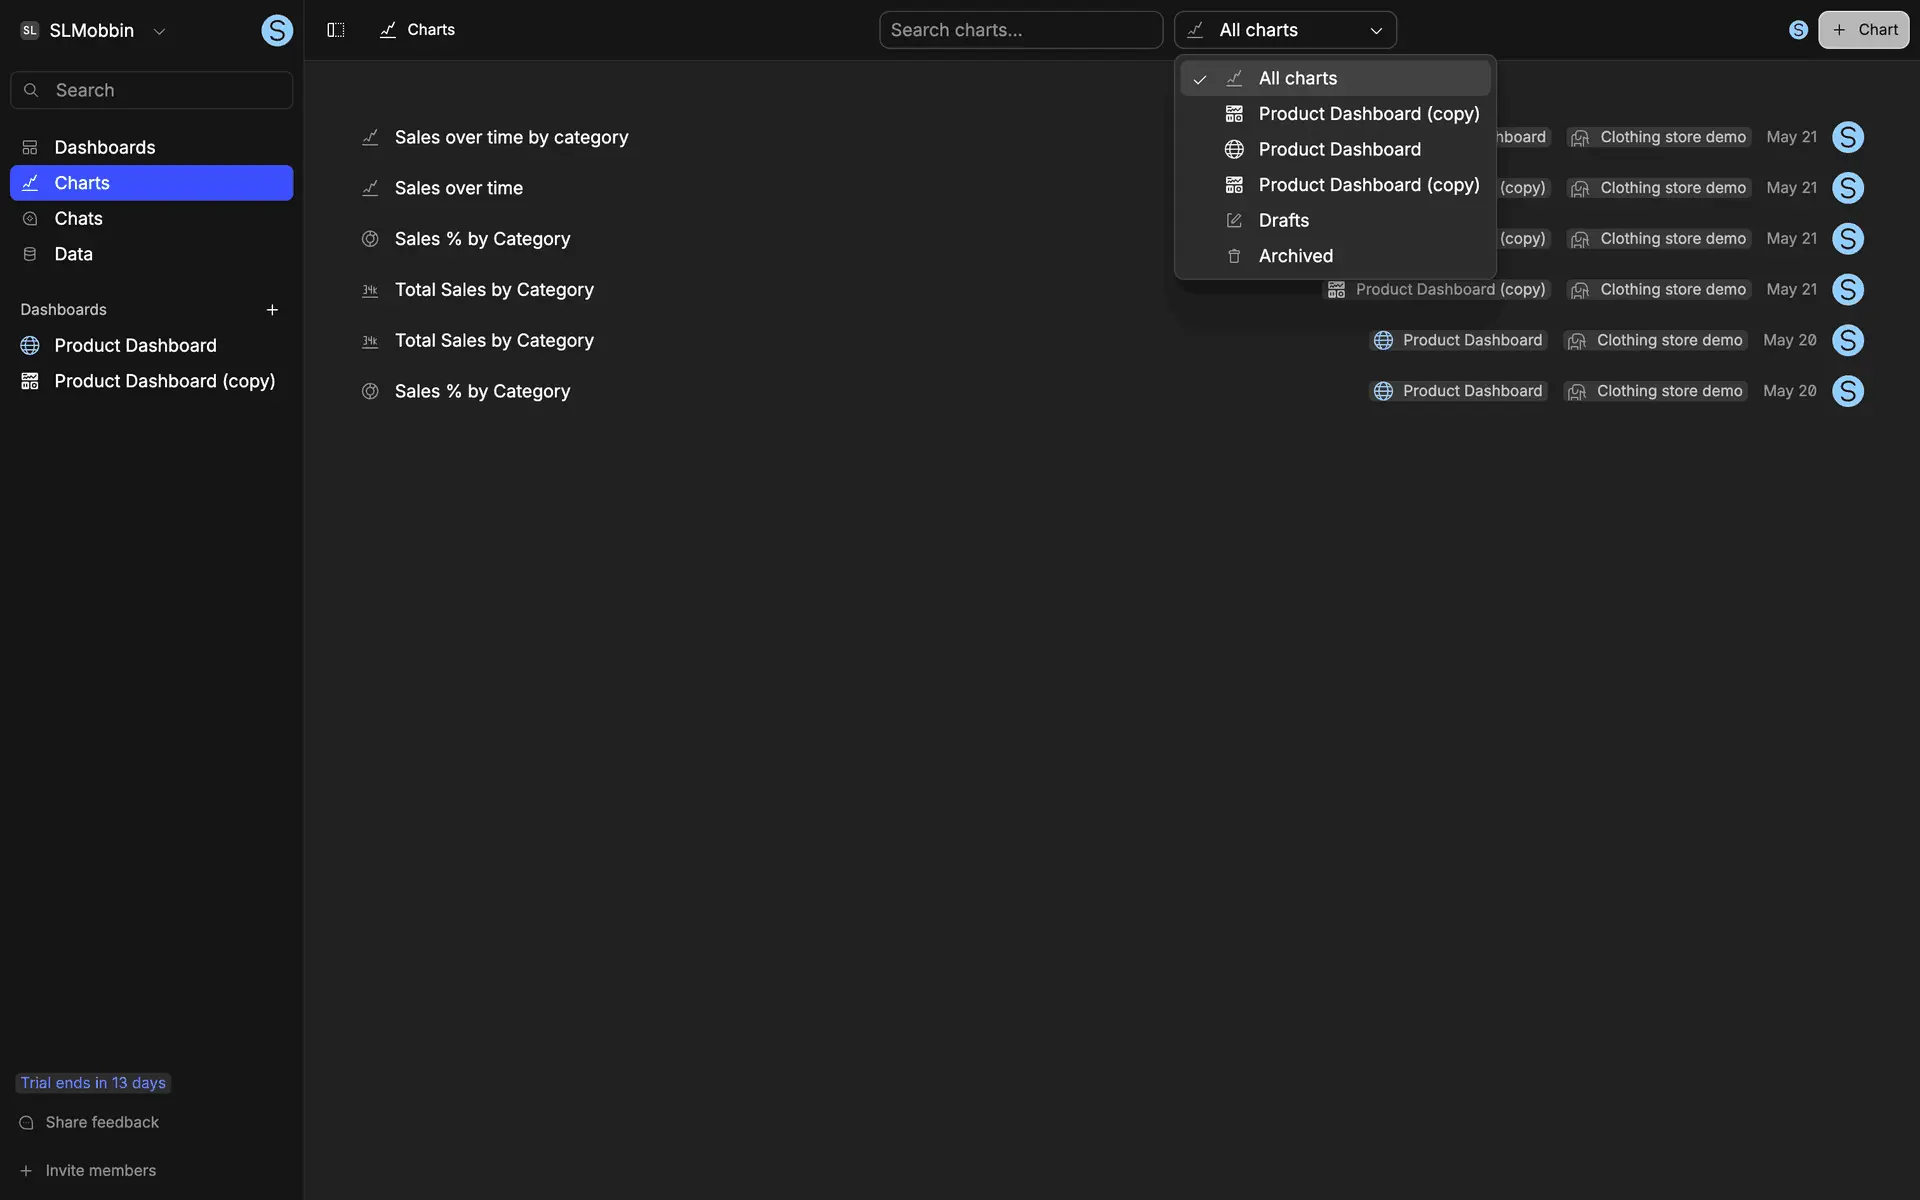
Task: Click the plus icon next to Dashboards
Action: click(x=272, y=310)
